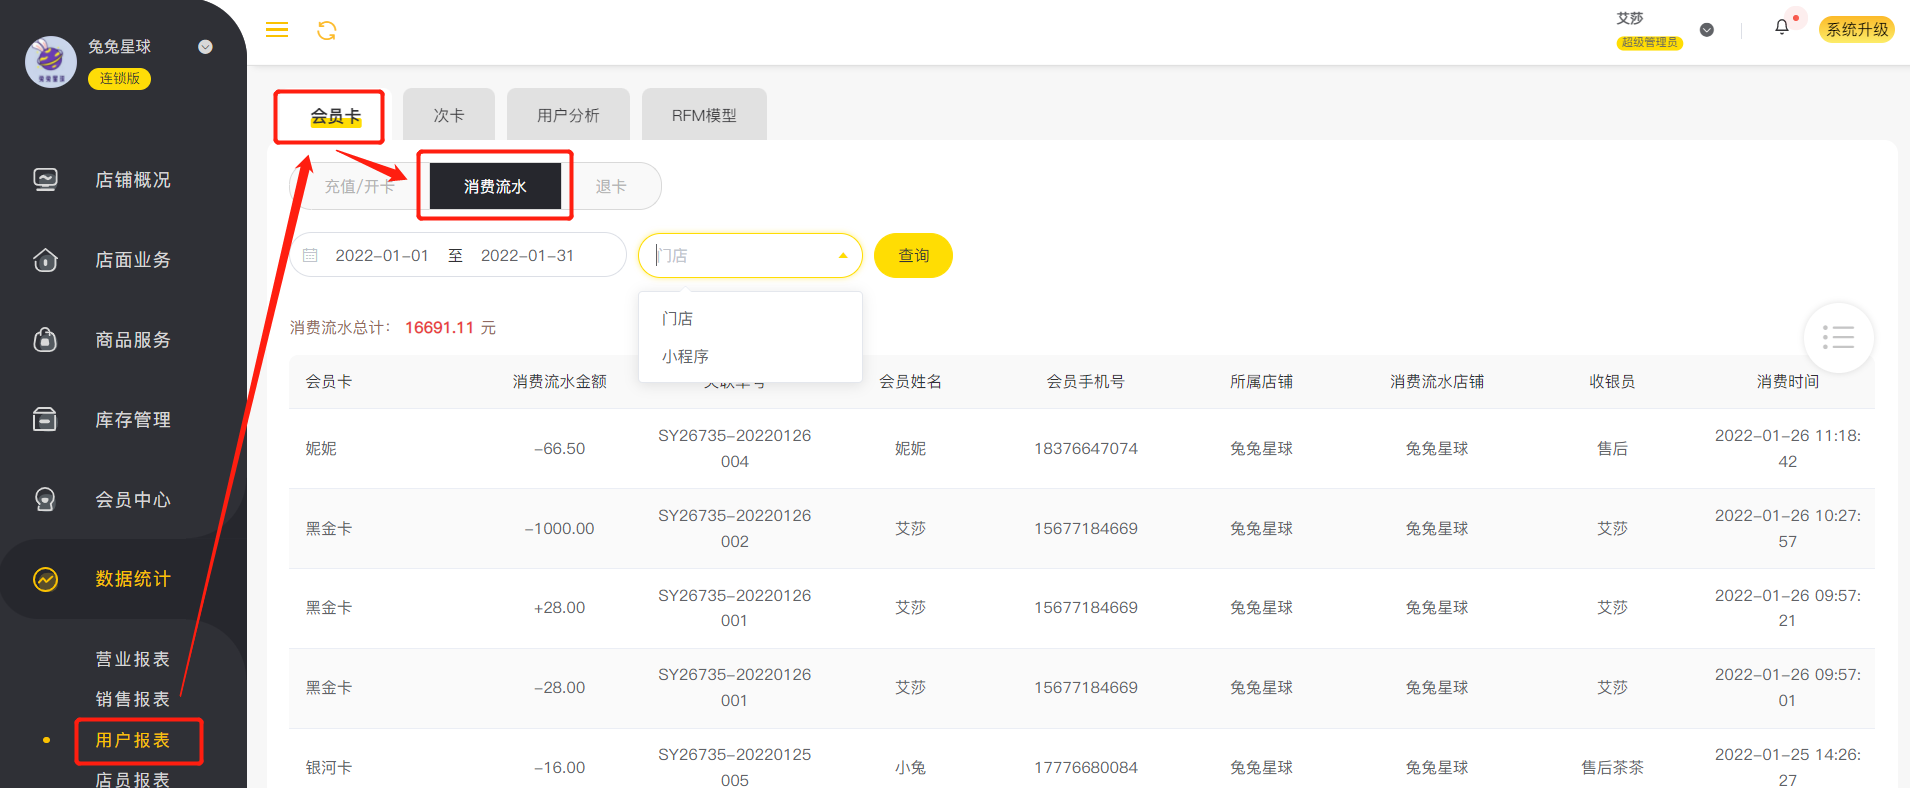
Task: Click the 收银员 column header
Action: click(x=1612, y=381)
